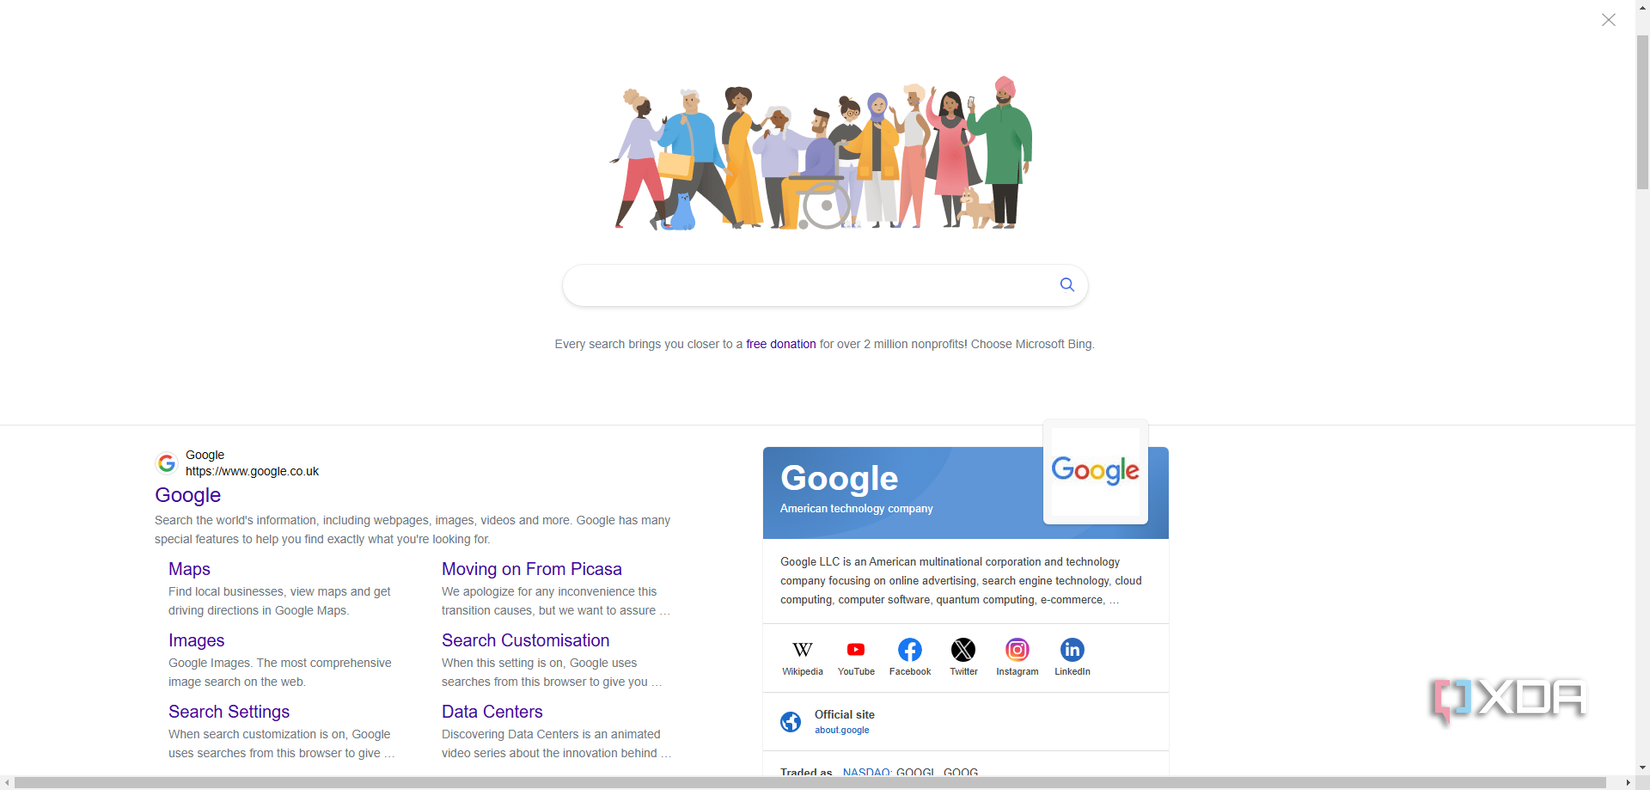Click the globe Official site icon
Screen dimensions: 1650x790
coord(791,722)
